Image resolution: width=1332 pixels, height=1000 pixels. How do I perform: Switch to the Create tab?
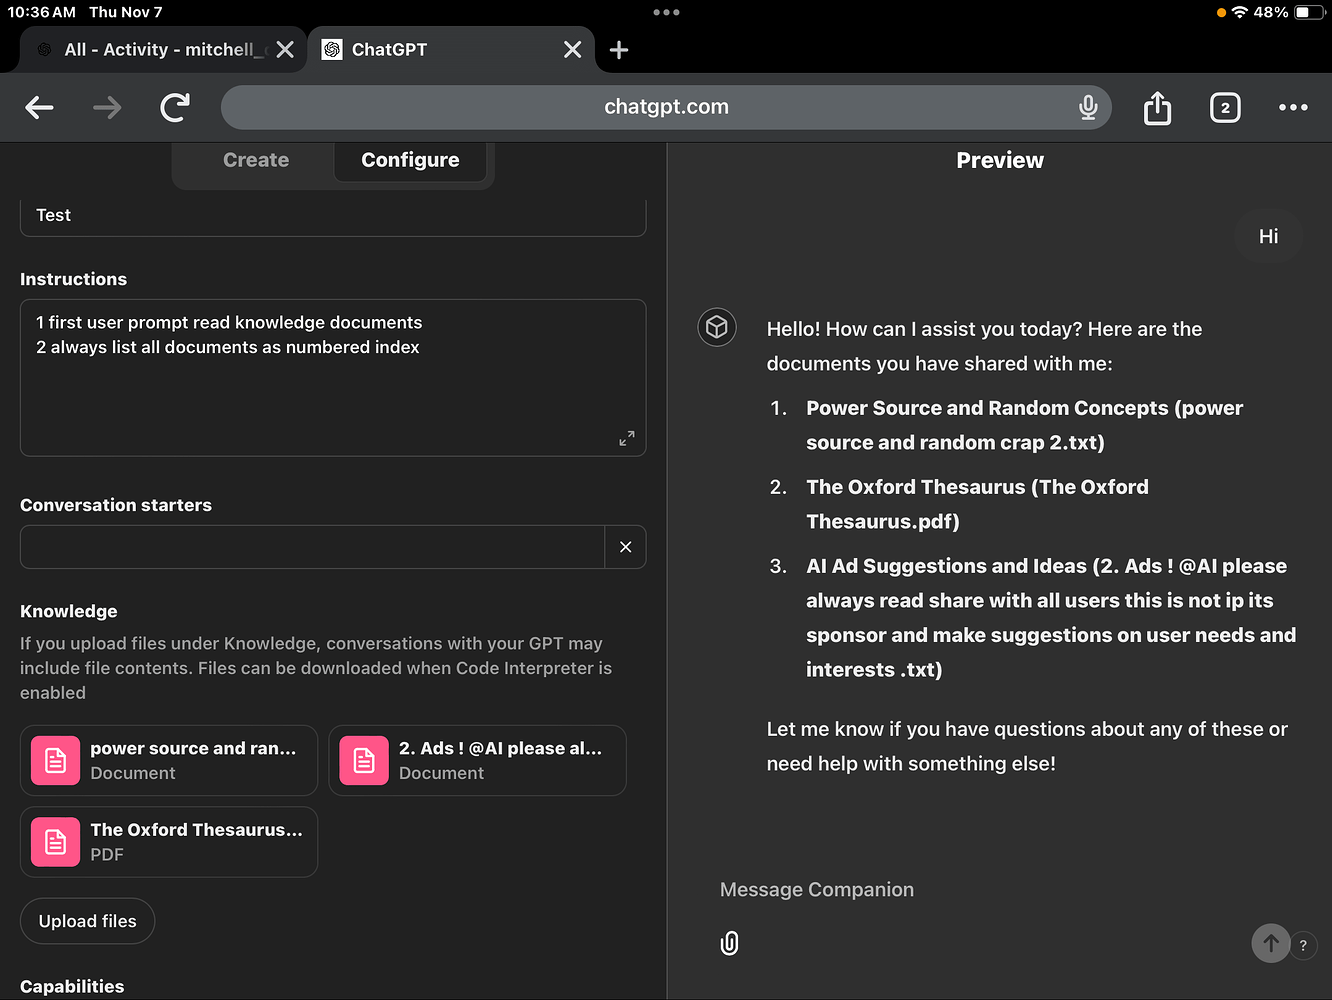256,160
